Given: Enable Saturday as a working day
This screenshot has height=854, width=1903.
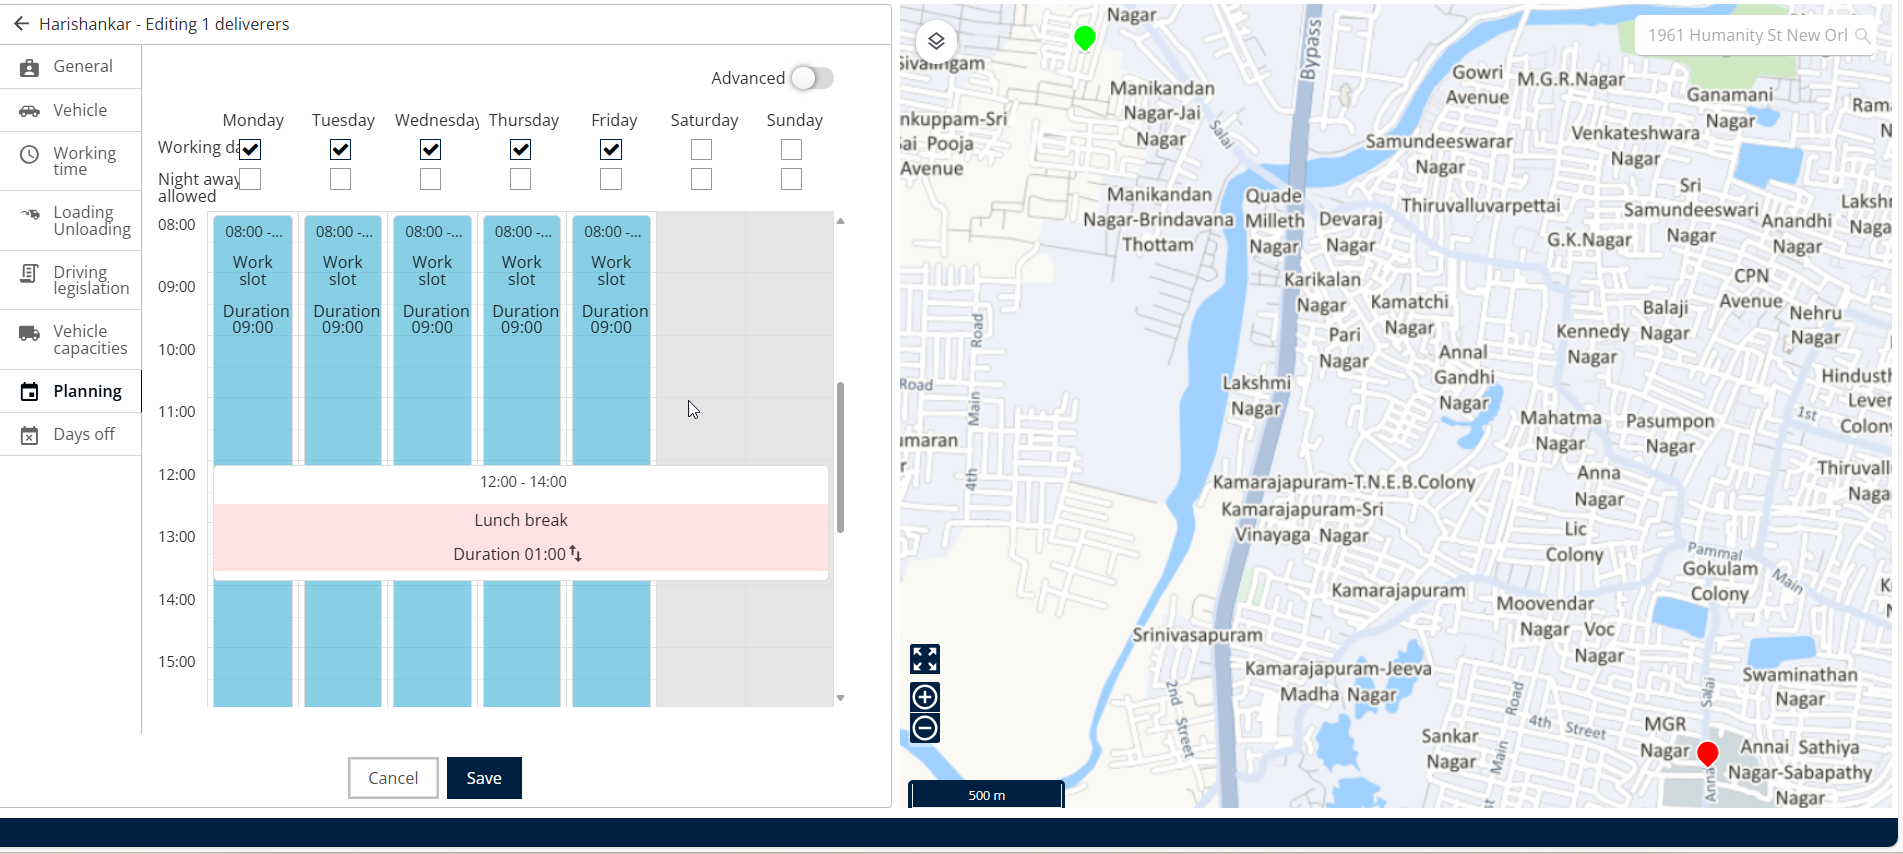Looking at the screenshot, I should (x=701, y=150).
